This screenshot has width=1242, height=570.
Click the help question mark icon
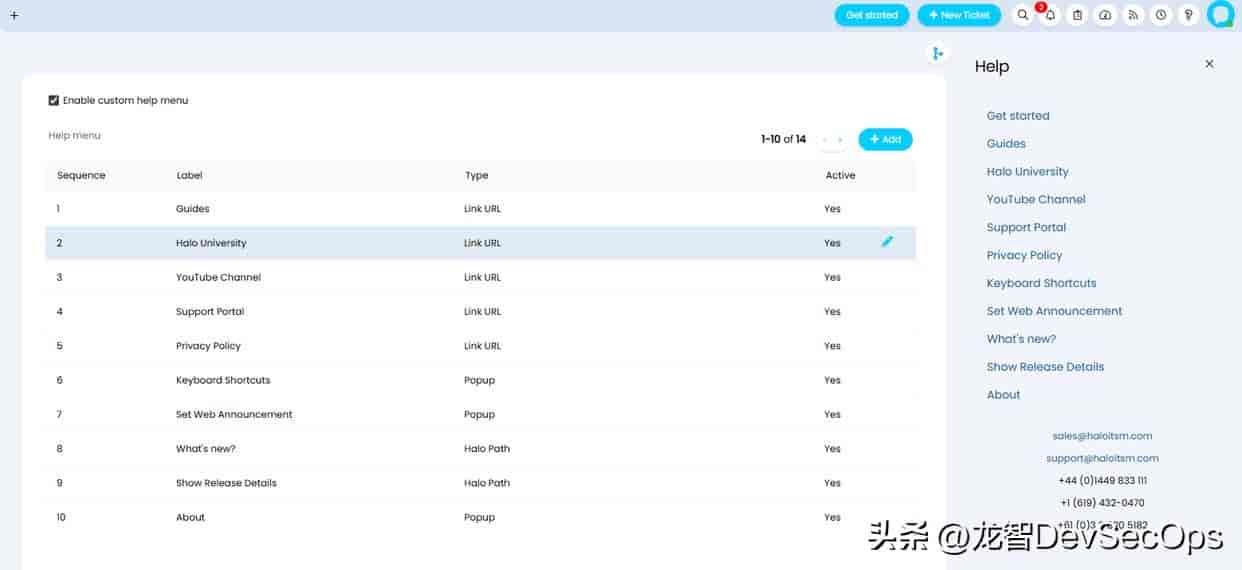click(1188, 15)
